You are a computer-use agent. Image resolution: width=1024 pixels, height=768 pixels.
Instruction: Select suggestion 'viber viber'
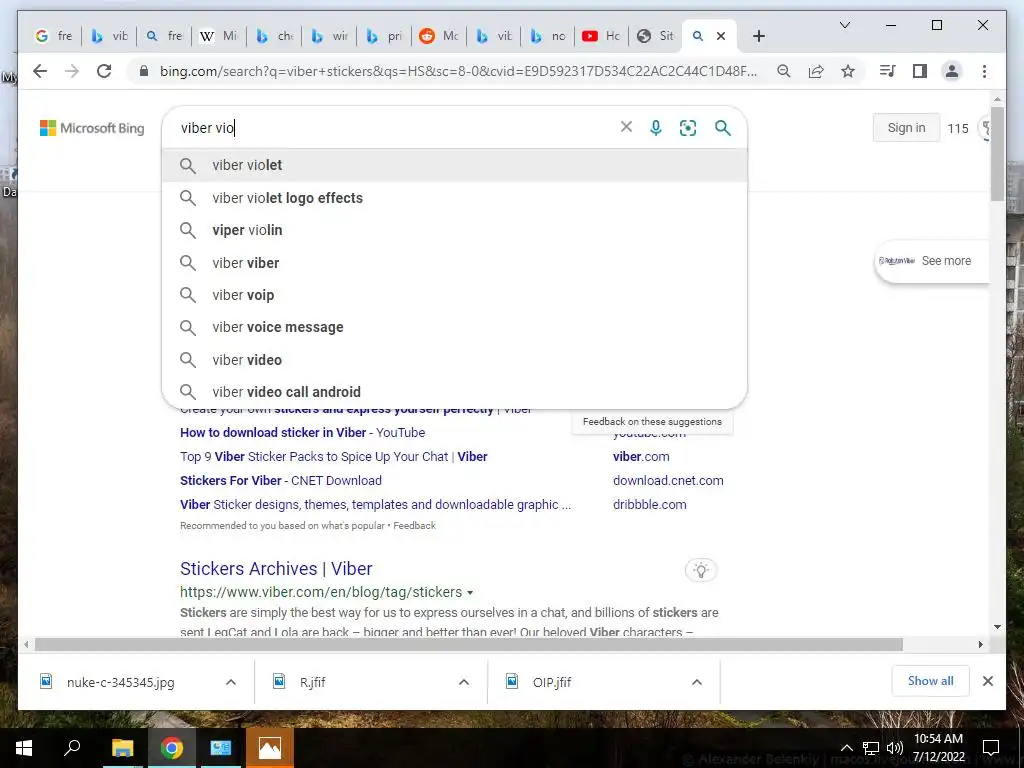coord(455,263)
